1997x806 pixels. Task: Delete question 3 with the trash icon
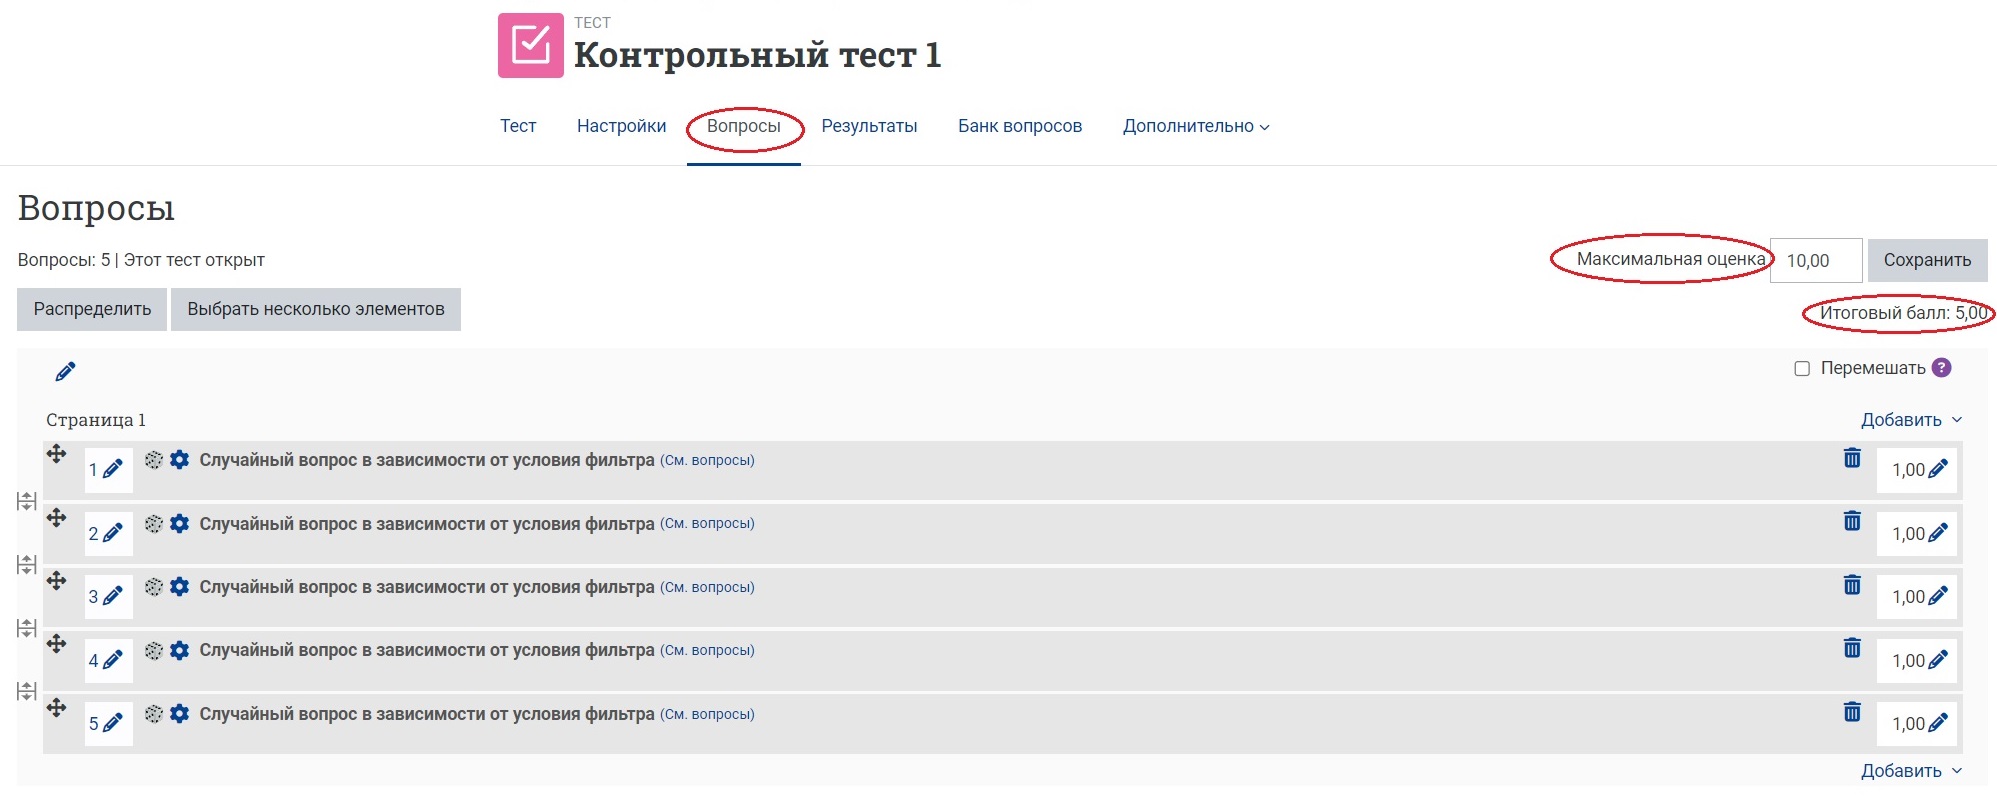(1852, 585)
